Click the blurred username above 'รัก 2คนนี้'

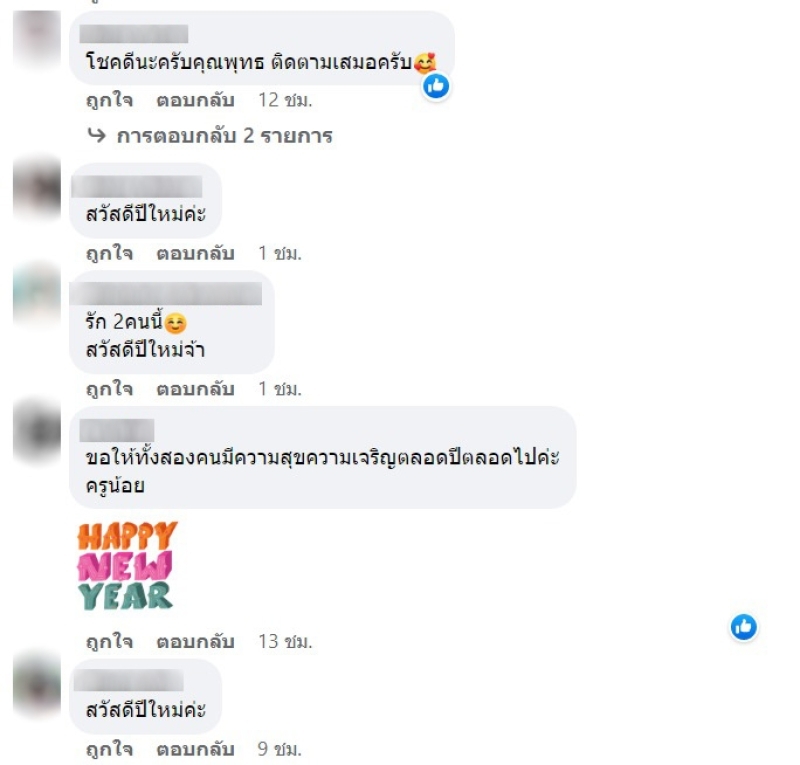click(166, 293)
